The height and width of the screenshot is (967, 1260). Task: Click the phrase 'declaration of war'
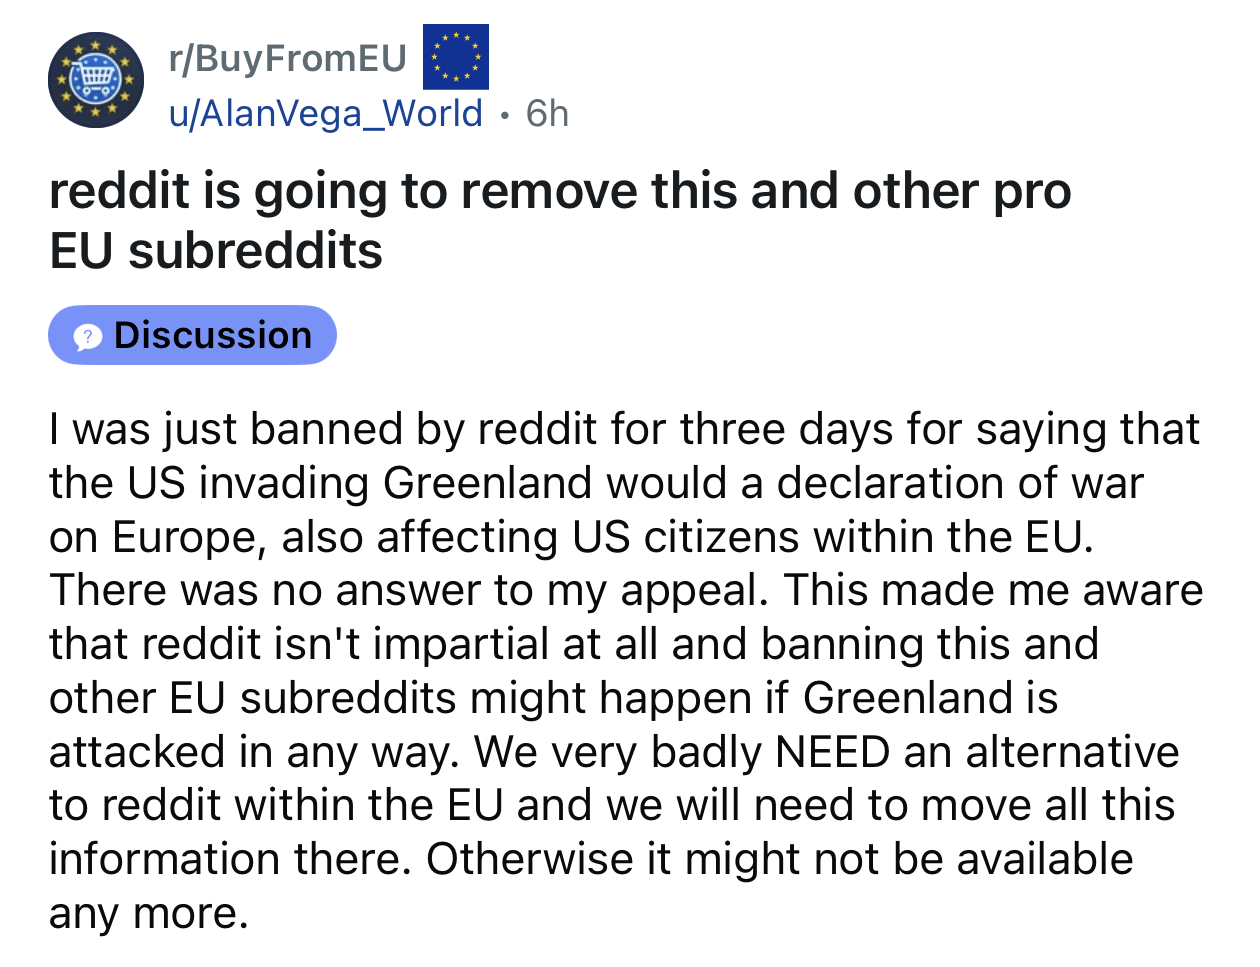(960, 484)
